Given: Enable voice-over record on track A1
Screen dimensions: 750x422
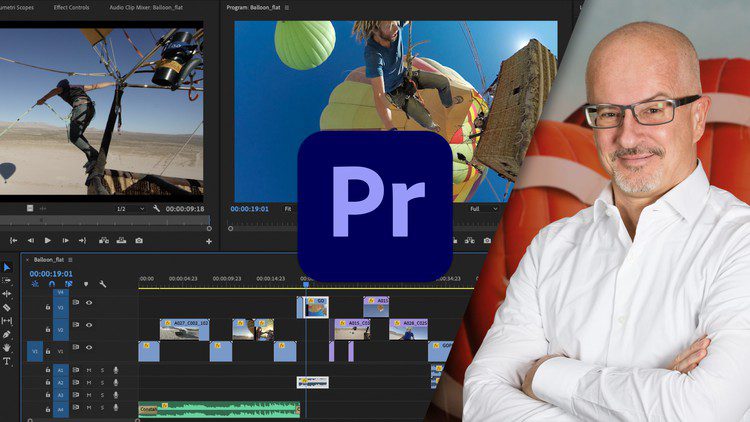Looking at the screenshot, I should [x=115, y=370].
